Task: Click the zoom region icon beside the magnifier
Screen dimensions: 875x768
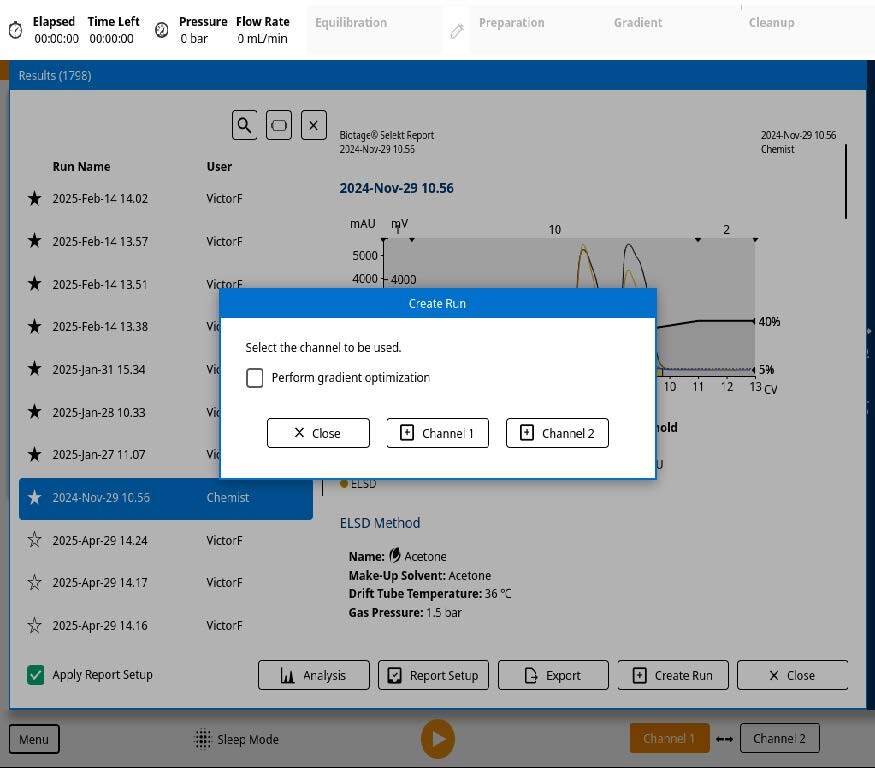Action: tap(279, 125)
